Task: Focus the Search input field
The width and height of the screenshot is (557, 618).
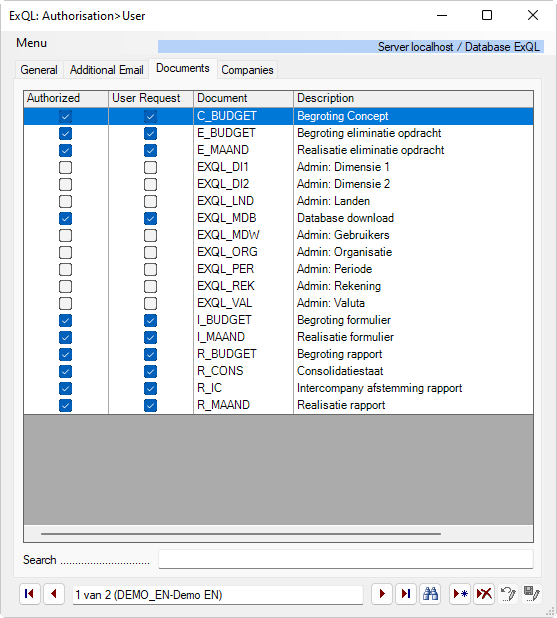Action: [x=346, y=559]
